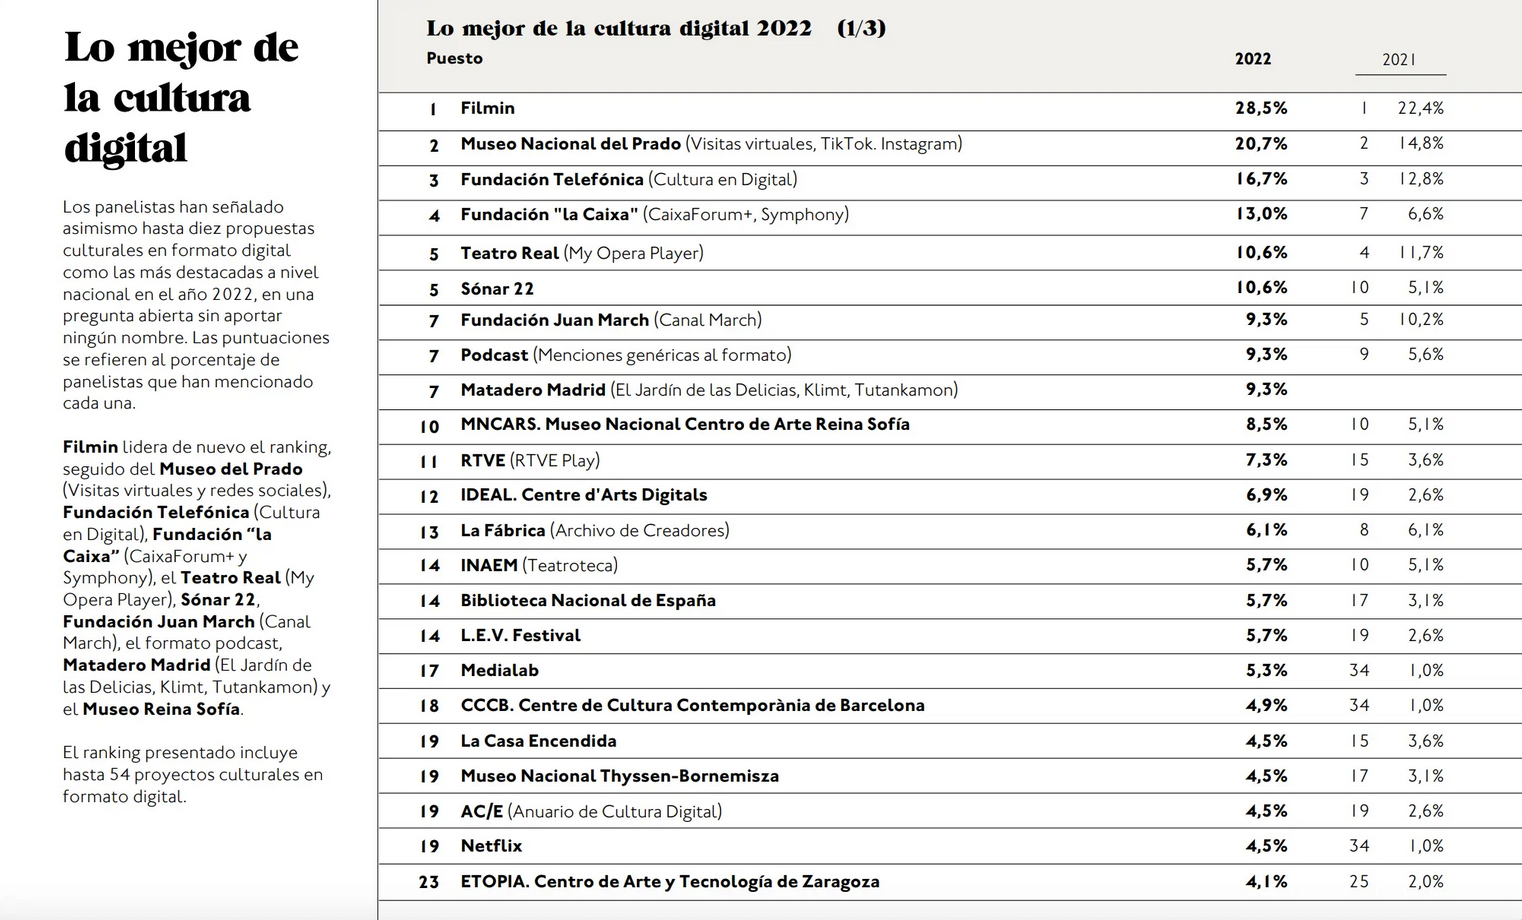Viewport: 1522px width, 920px height.
Task: Select 'RTVE' row name
Action: 482,460
